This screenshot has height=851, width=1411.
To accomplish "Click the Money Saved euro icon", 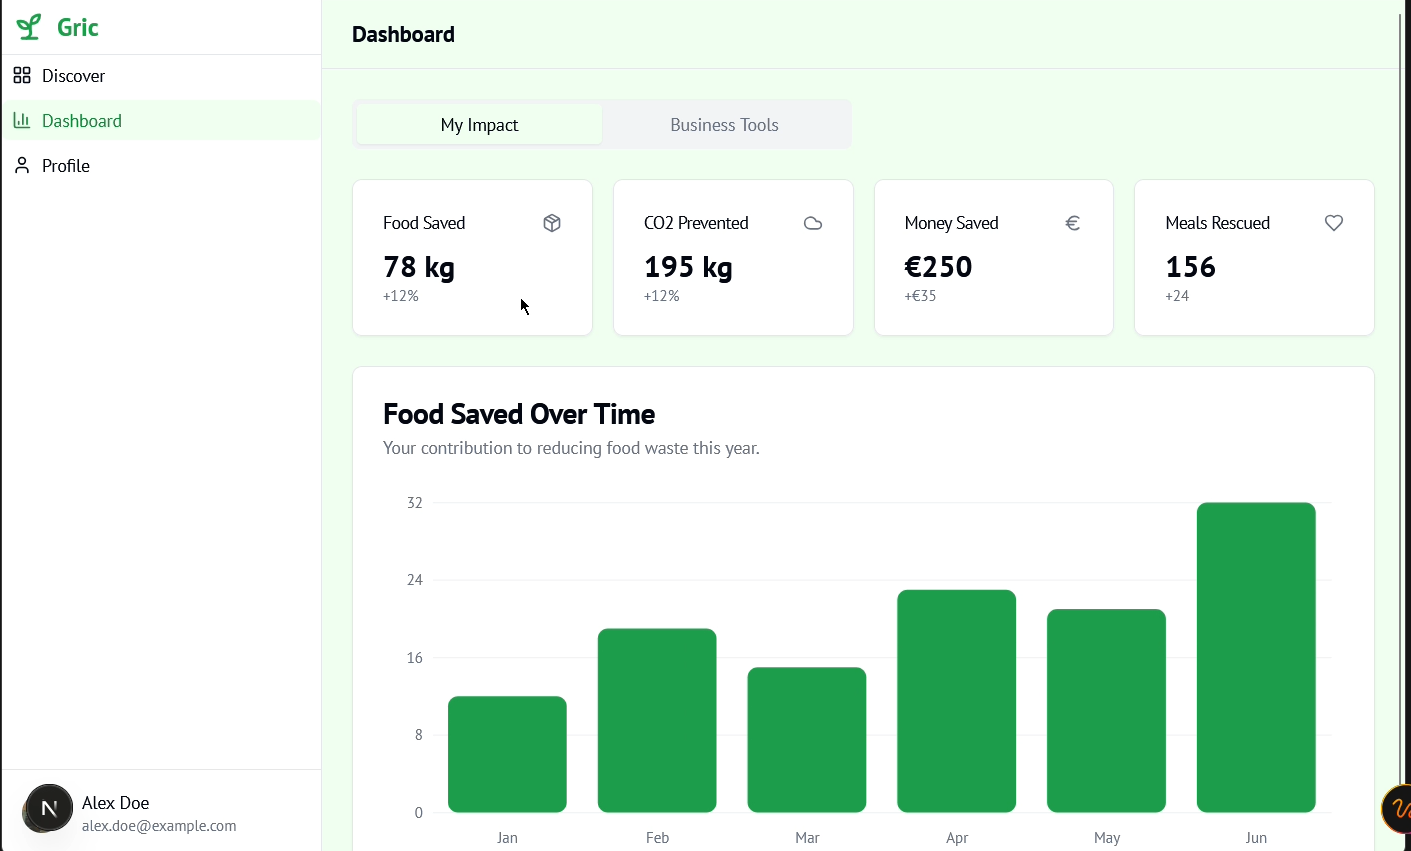I will (x=1073, y=223).
